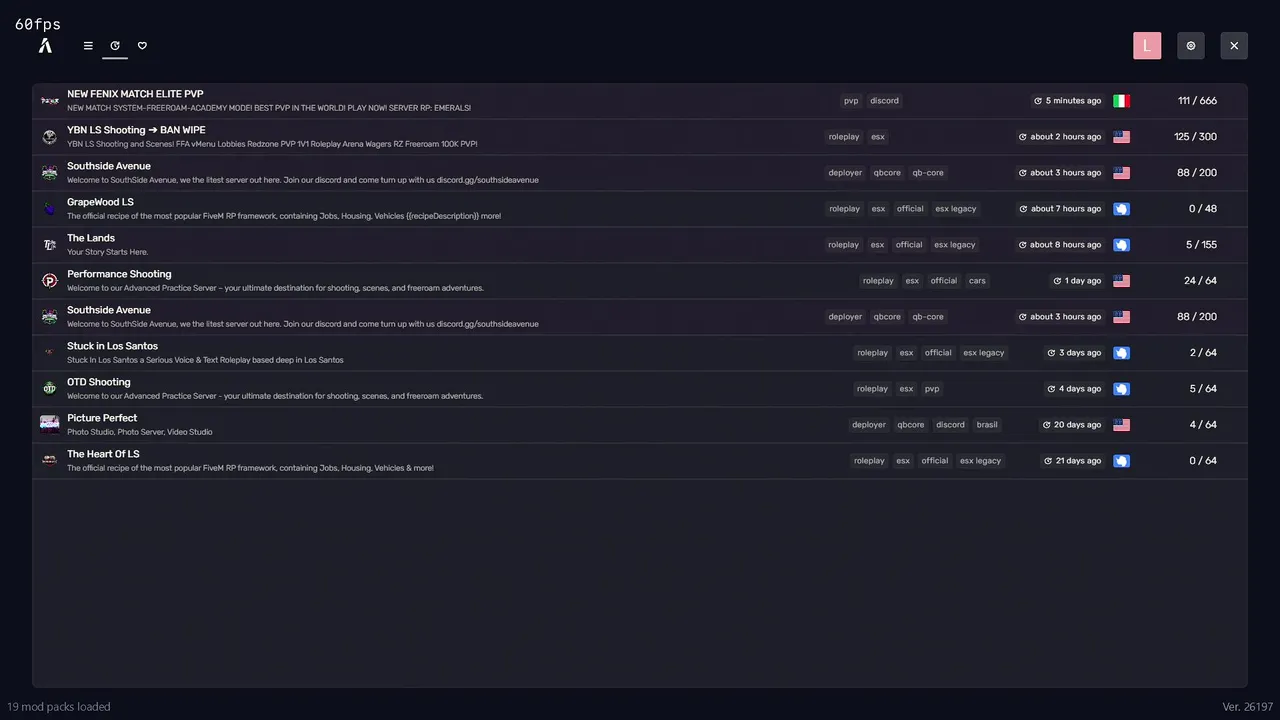Select the Stuck in Los Santos server
1280x720 pixels.
pos(112,347)
